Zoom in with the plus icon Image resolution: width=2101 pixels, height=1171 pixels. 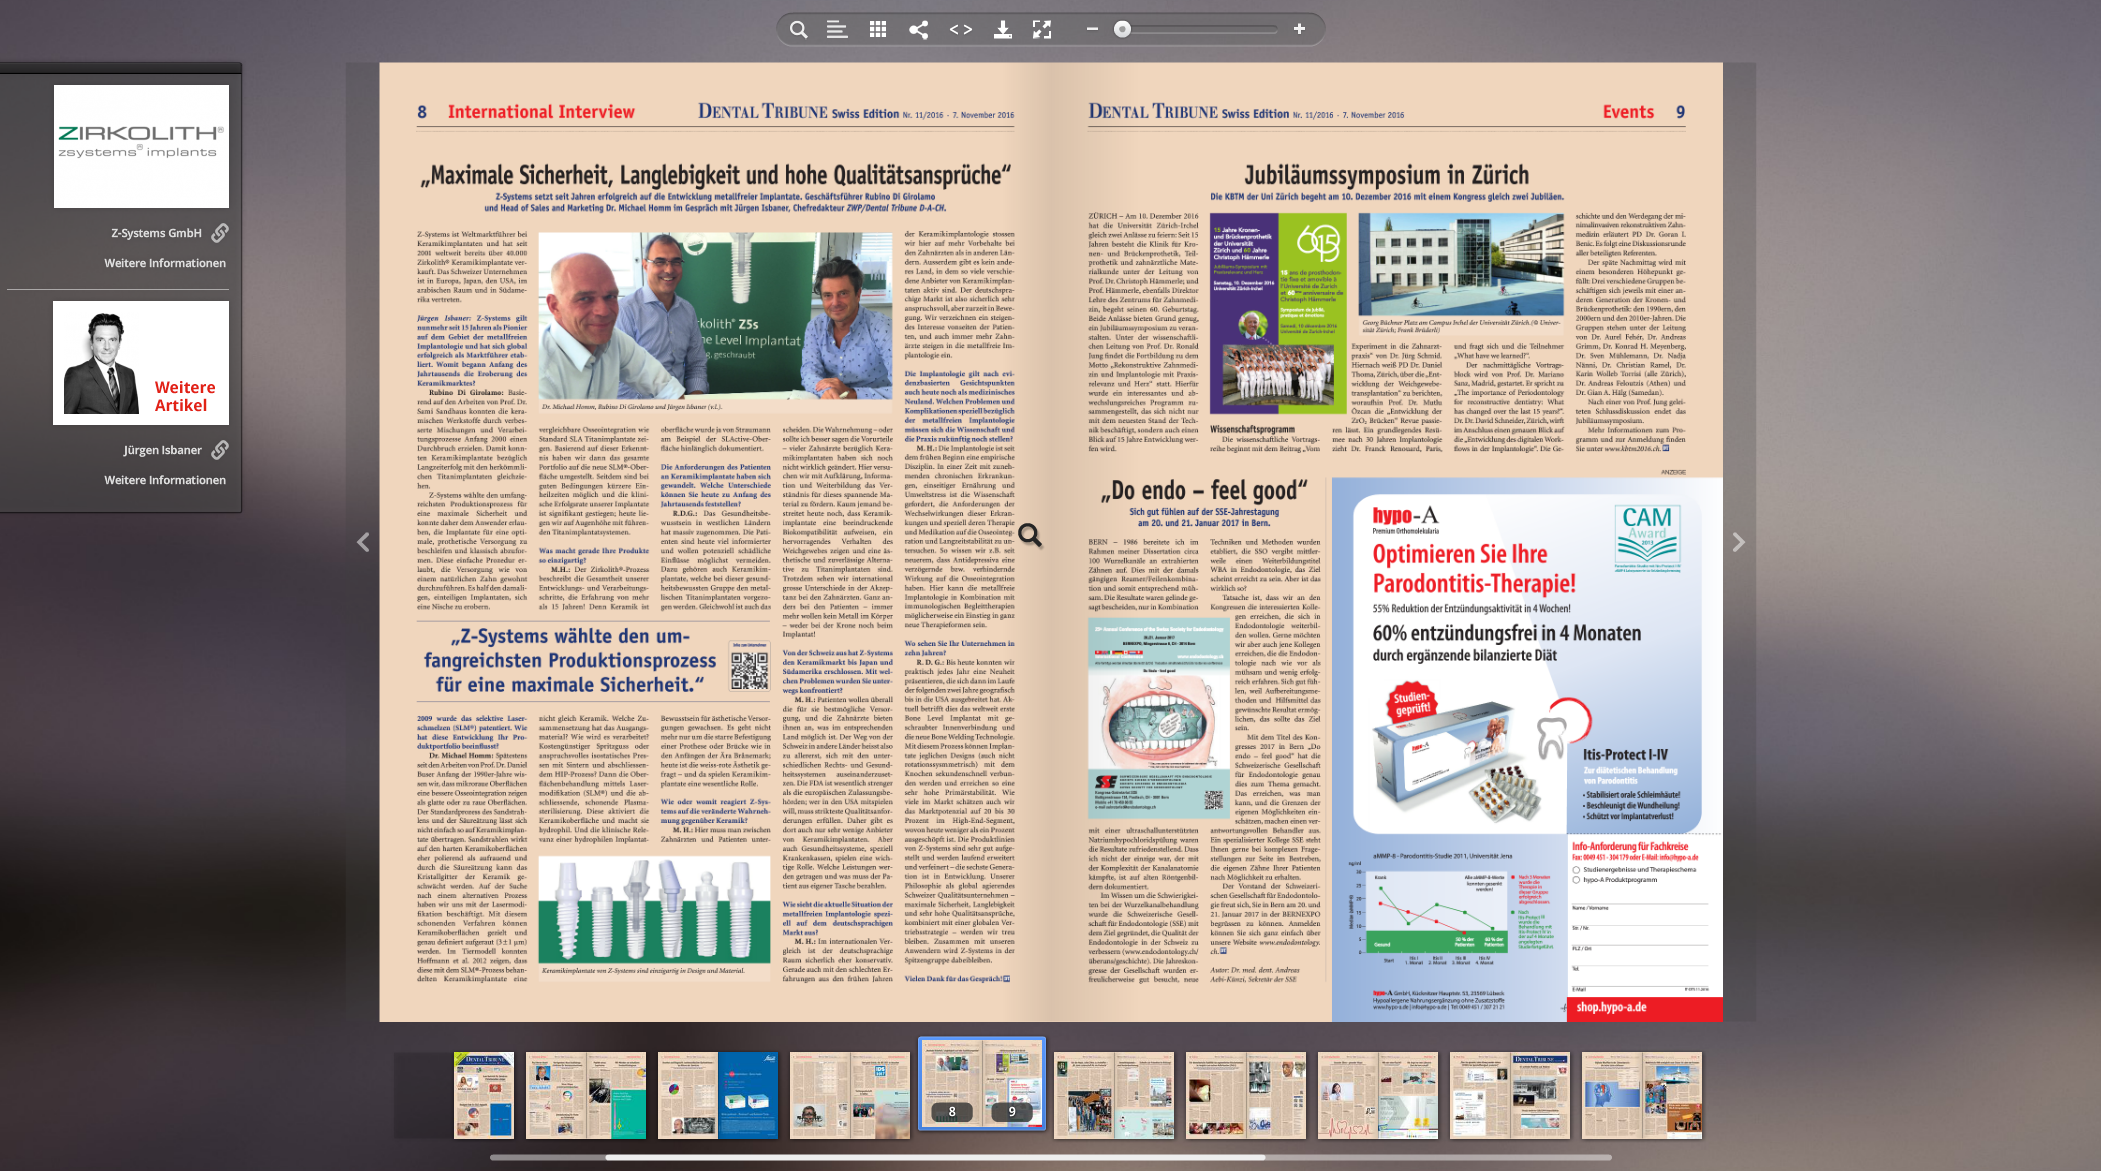pyautogui.click(x=1299, y=29)
